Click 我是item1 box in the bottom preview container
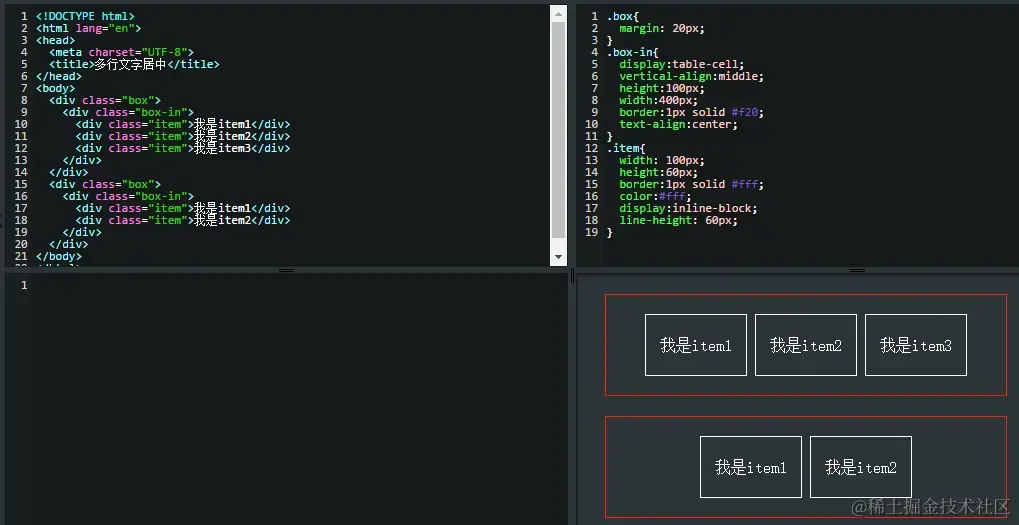 pos(751,467)
